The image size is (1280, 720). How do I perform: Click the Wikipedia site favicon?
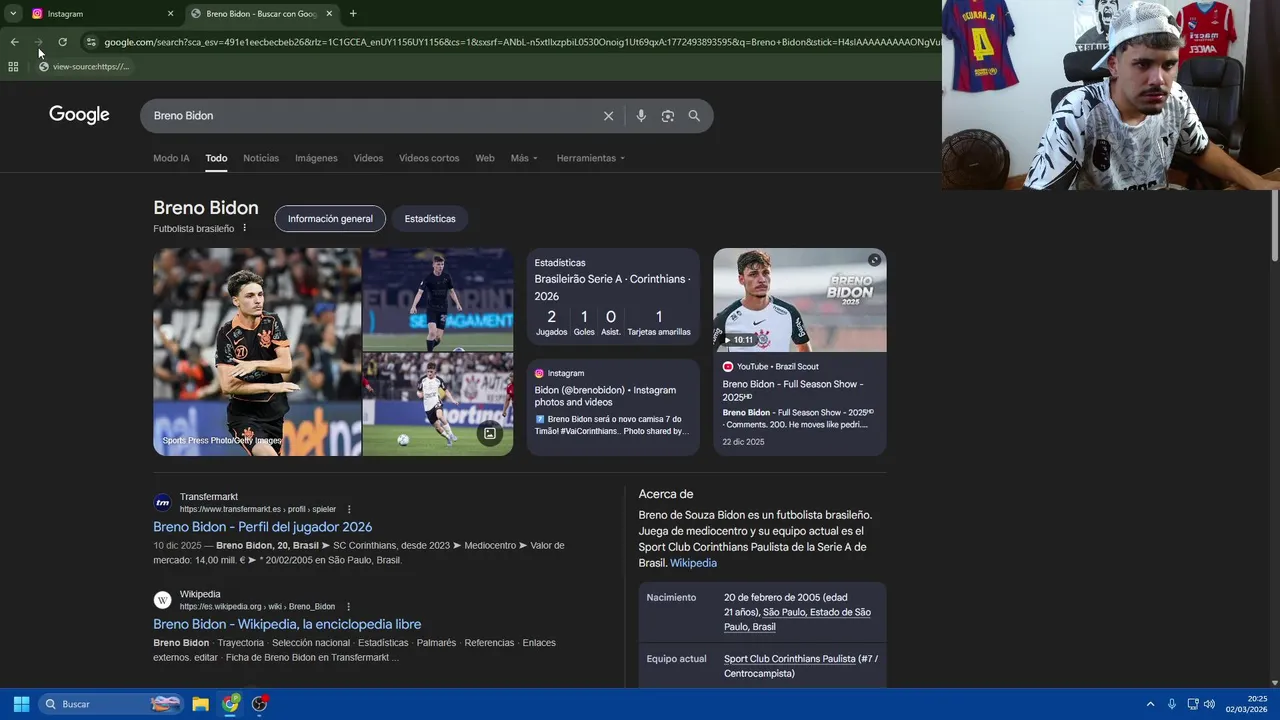[x=162, y=600]
